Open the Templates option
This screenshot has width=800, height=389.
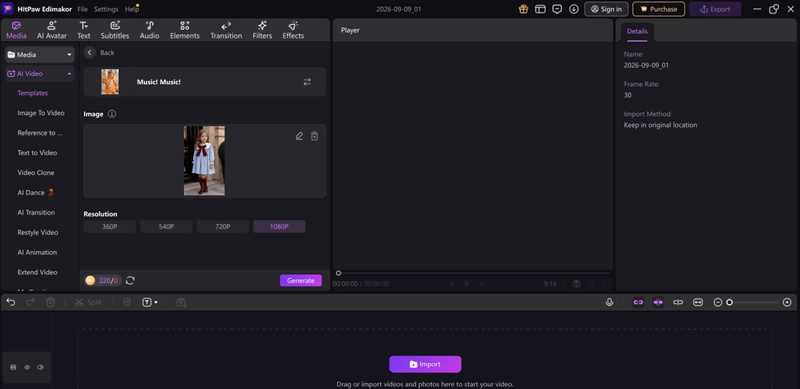pos(33,93)
